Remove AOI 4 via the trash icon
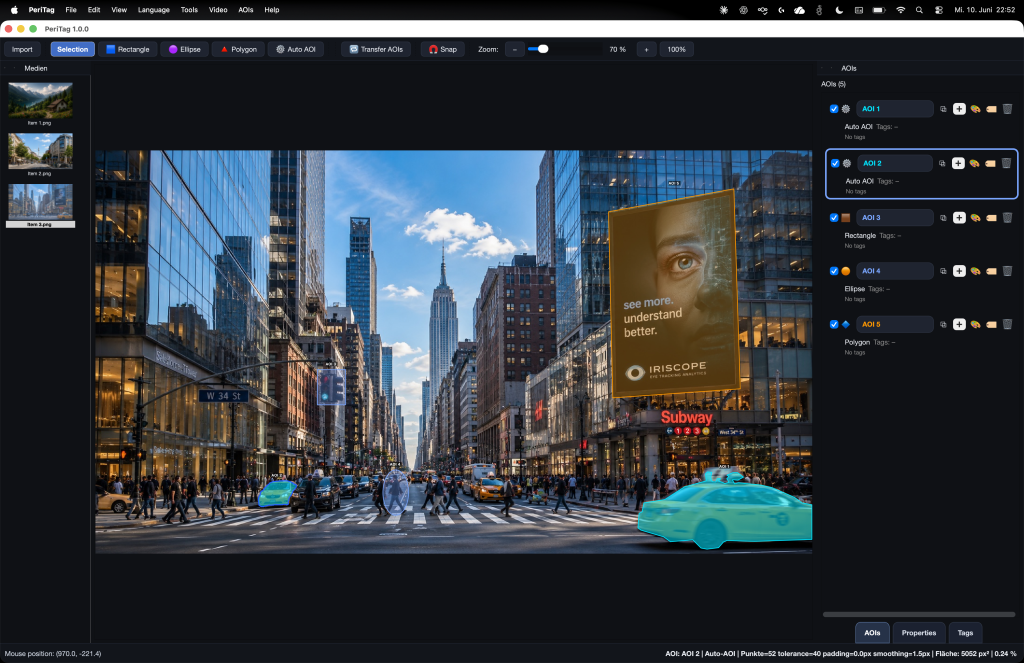 coord(1007,271)
